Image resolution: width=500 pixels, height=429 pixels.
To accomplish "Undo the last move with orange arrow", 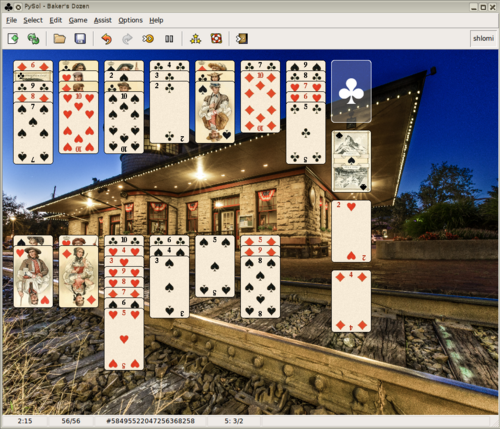I will pos(107,39).
